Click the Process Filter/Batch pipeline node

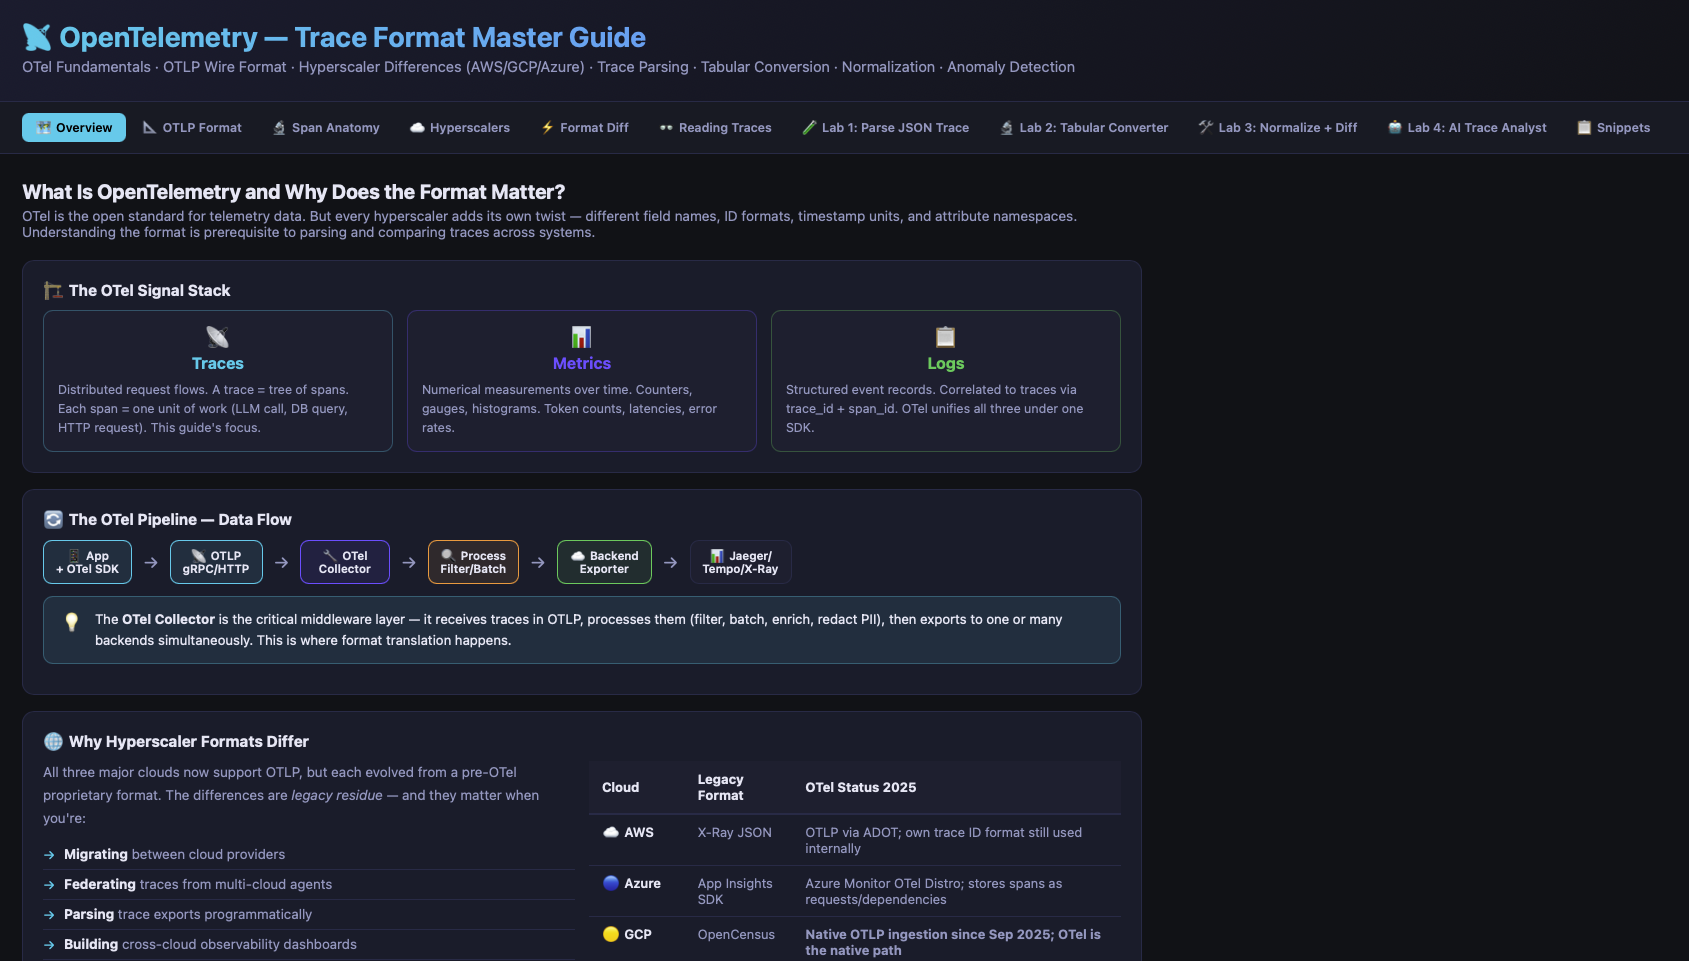[473, 562]
